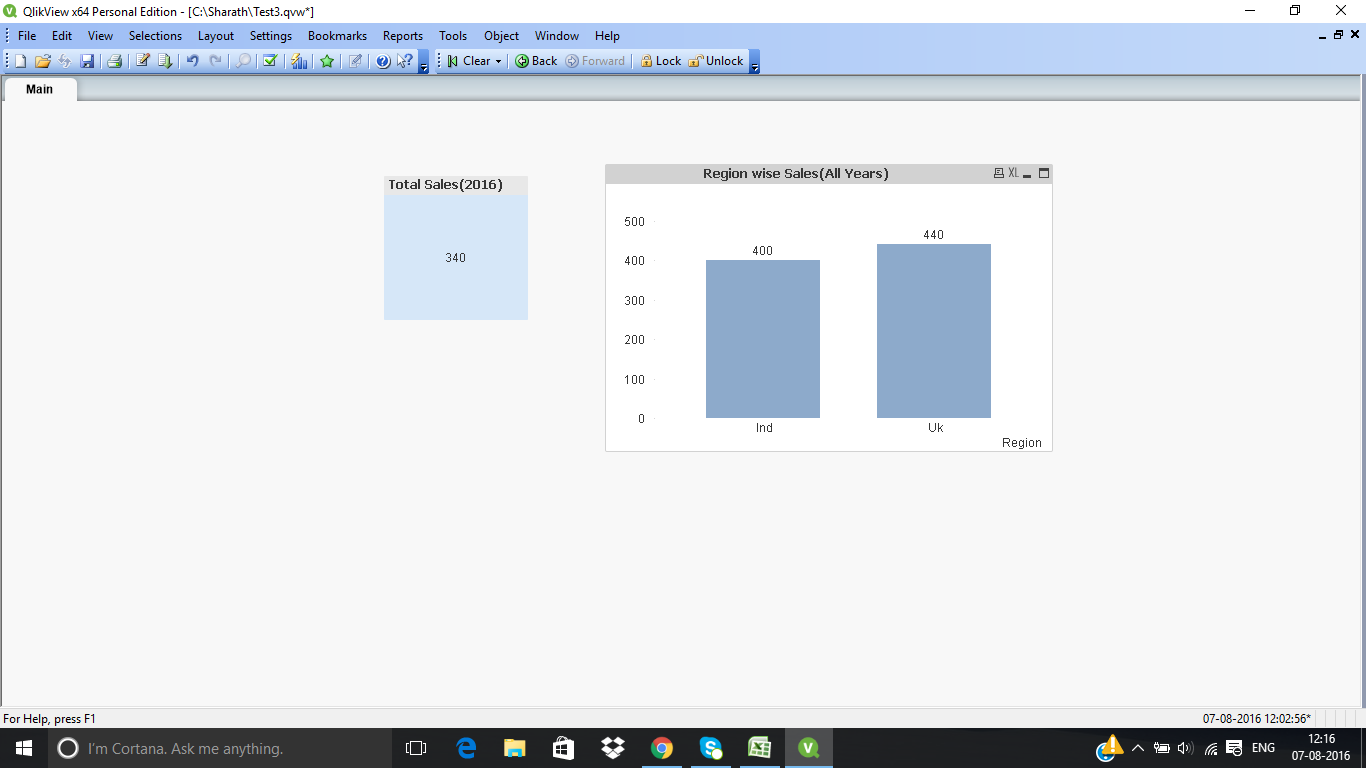Open the Help menu

tap(607, 36)
